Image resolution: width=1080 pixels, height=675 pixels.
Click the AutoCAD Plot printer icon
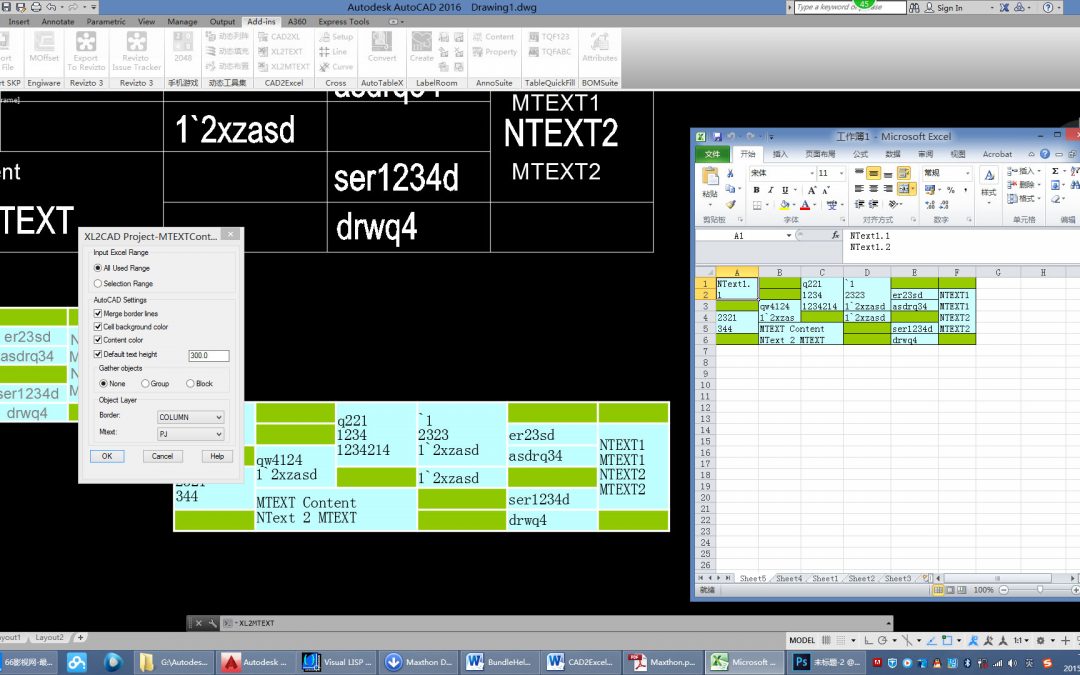[x=36, y=8]
